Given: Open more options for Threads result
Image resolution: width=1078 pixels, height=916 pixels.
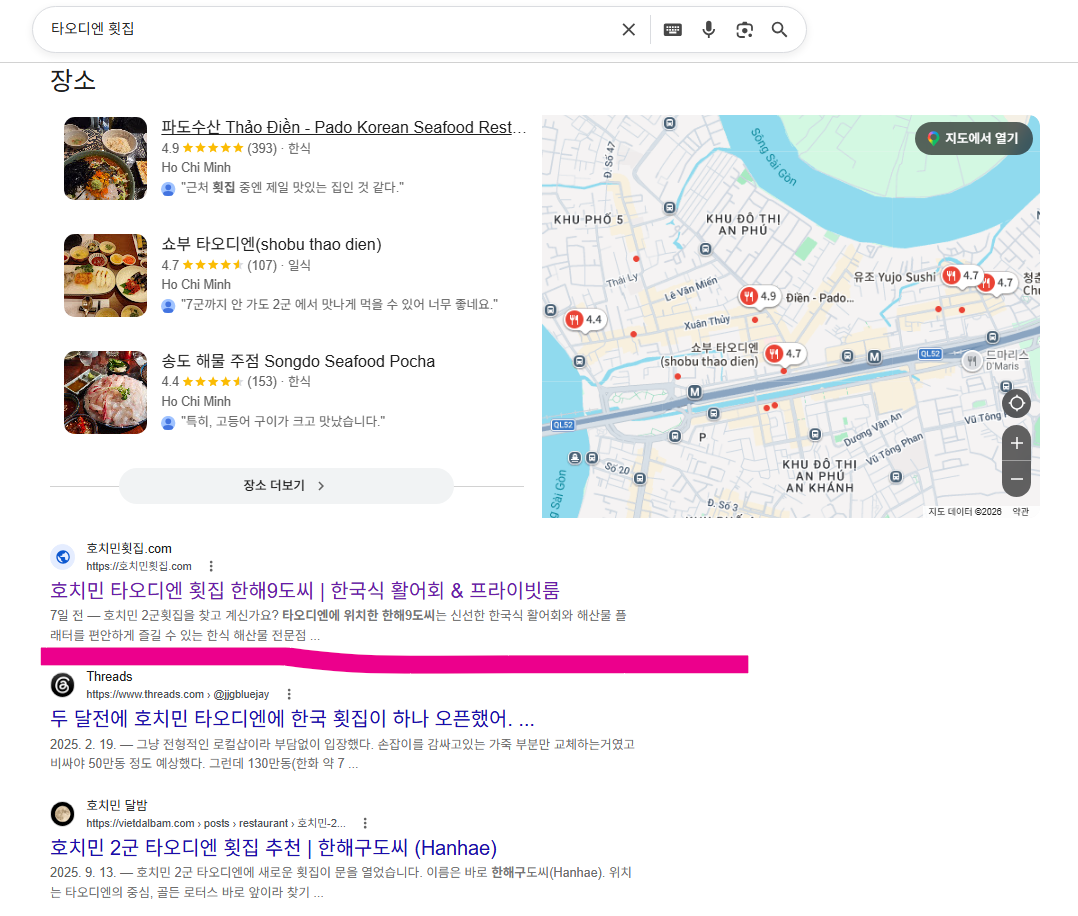Looking at the screenshot, I should point(289,694).
